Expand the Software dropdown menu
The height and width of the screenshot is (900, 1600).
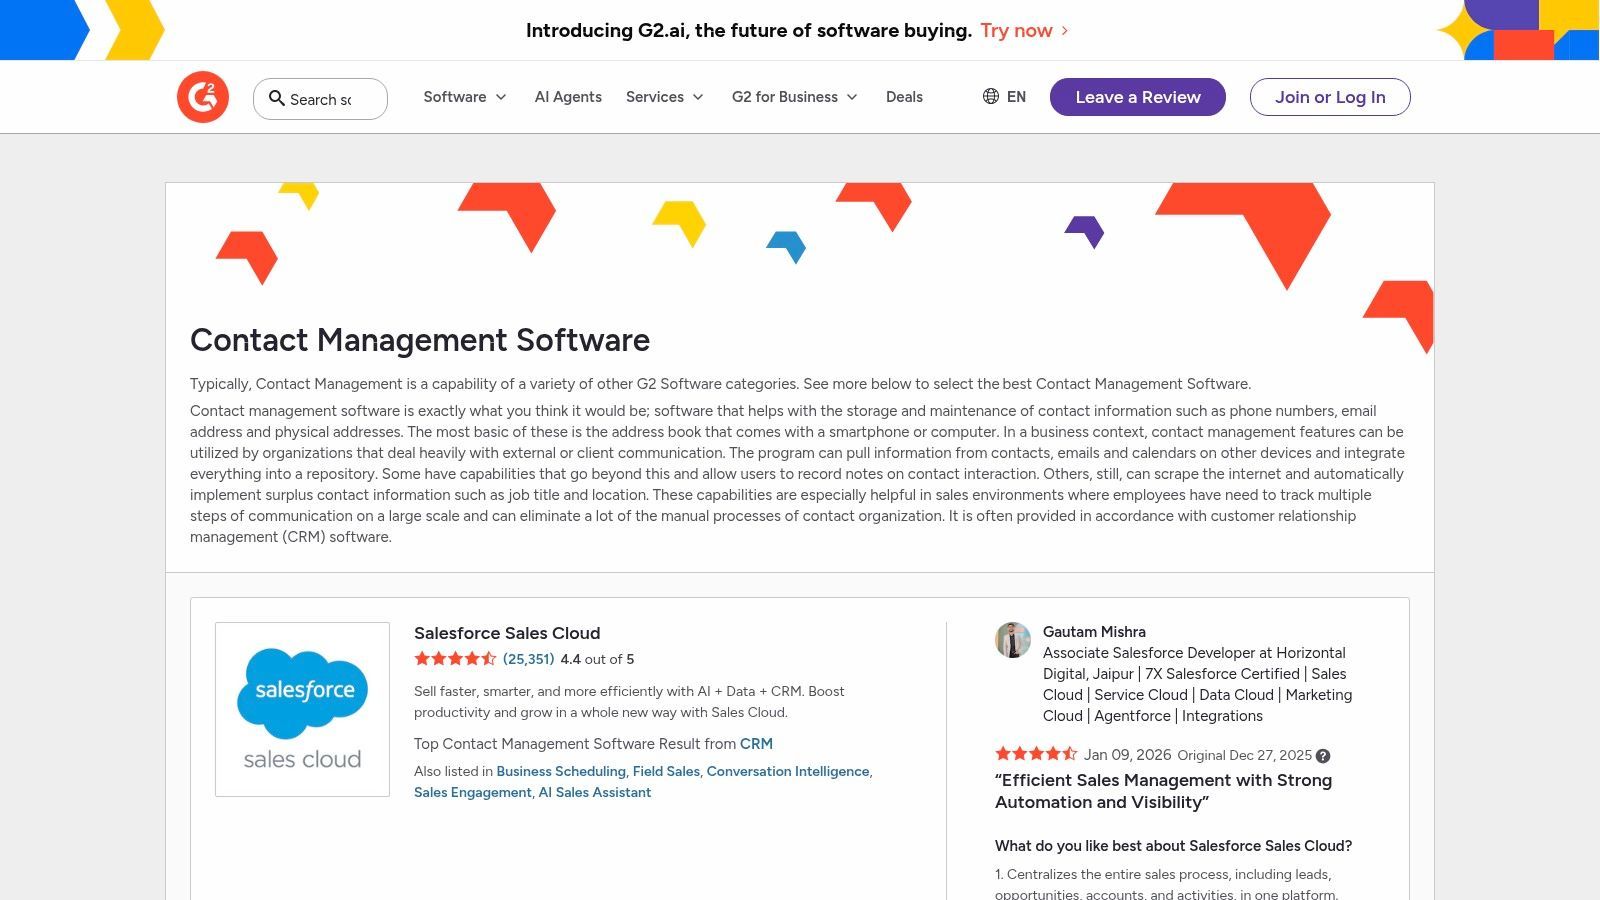coord(465,97)
